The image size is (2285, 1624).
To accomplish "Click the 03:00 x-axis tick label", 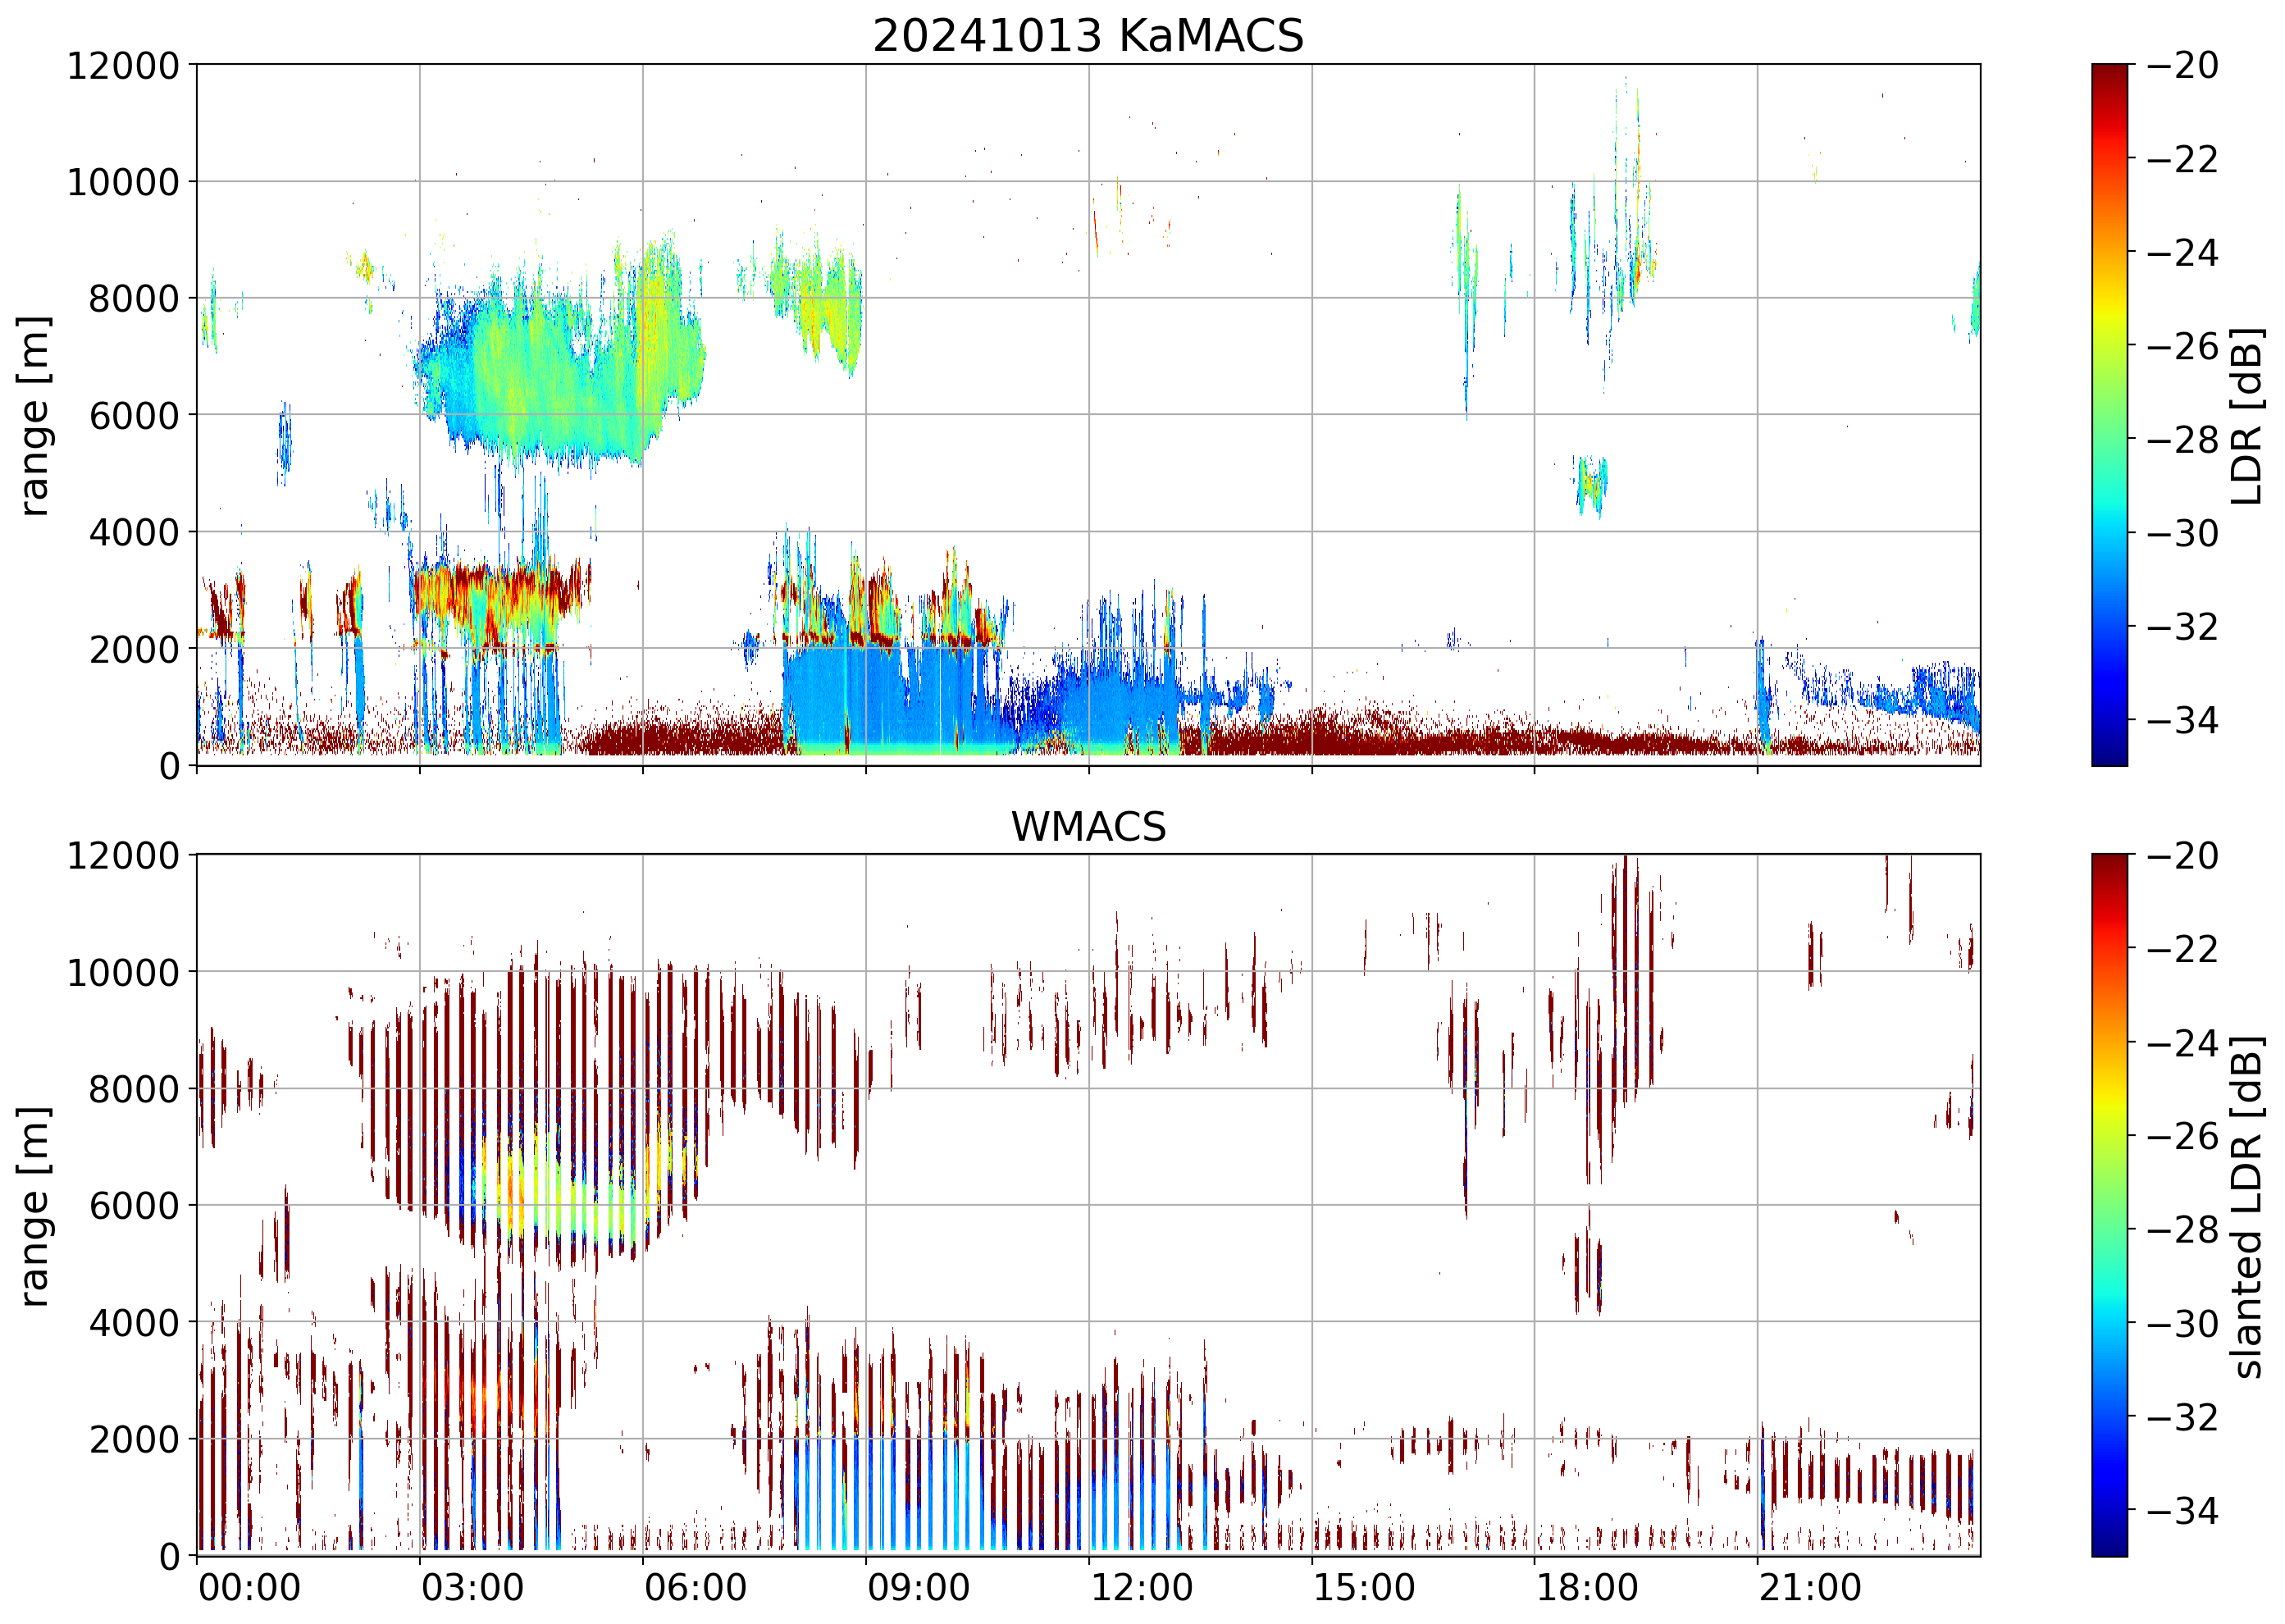I will click(x=472, y=1587).
